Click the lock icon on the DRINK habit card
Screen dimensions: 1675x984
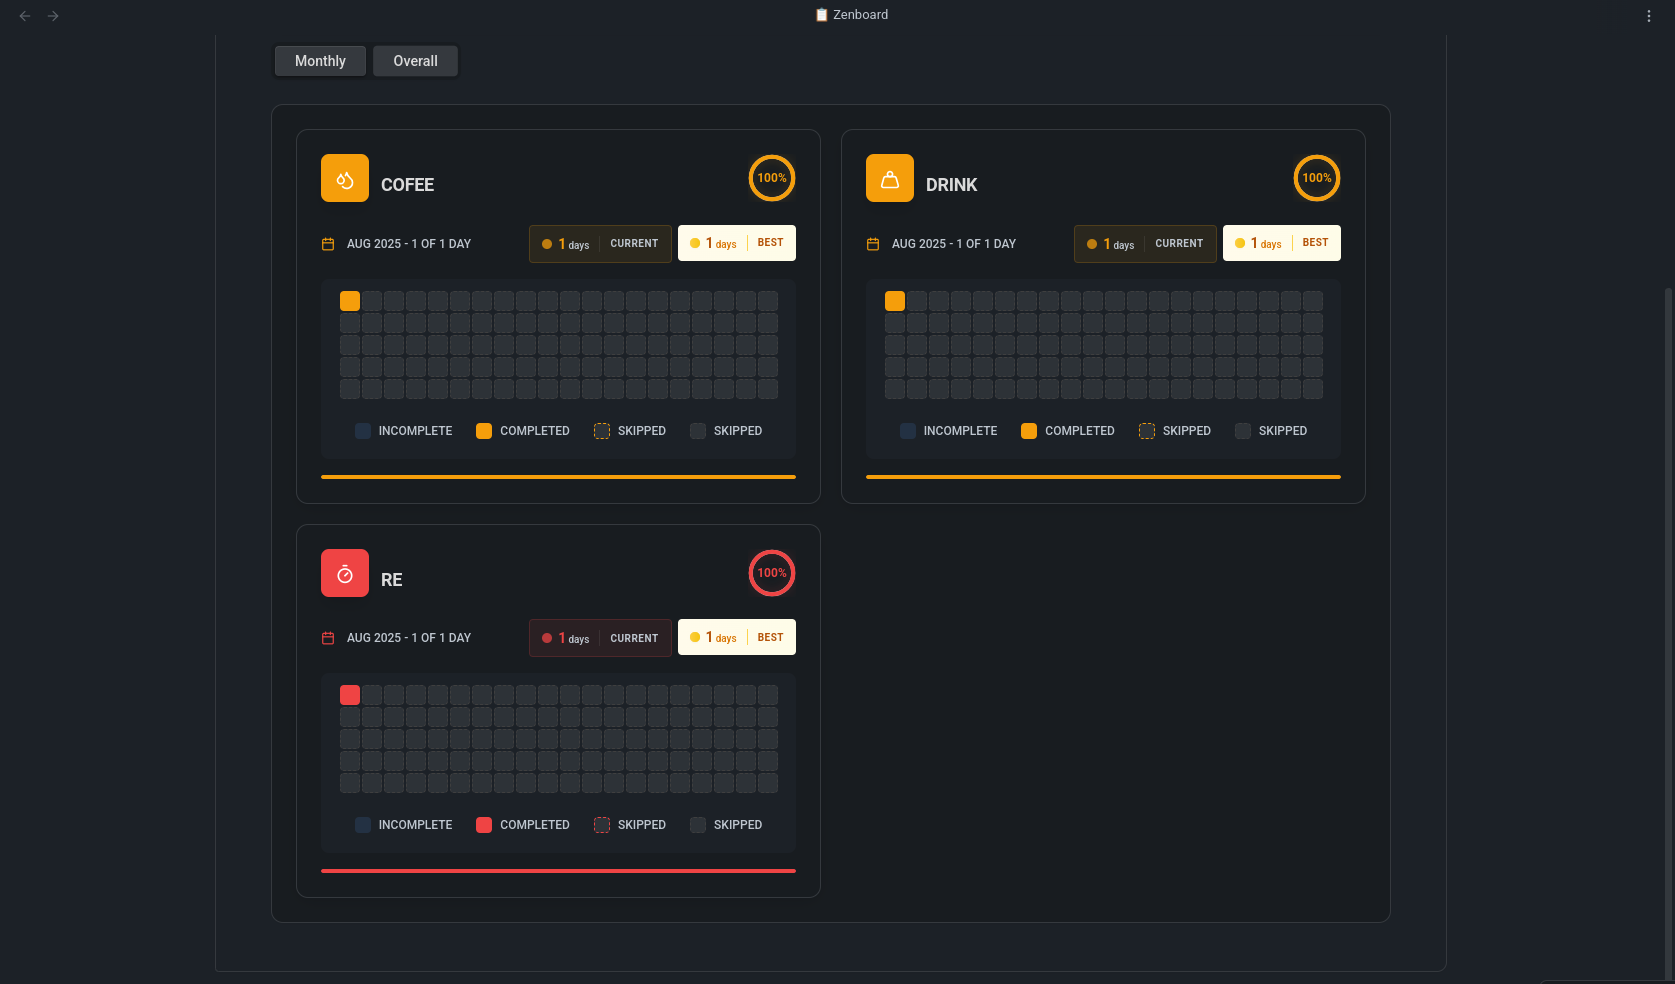coord(889,177)
